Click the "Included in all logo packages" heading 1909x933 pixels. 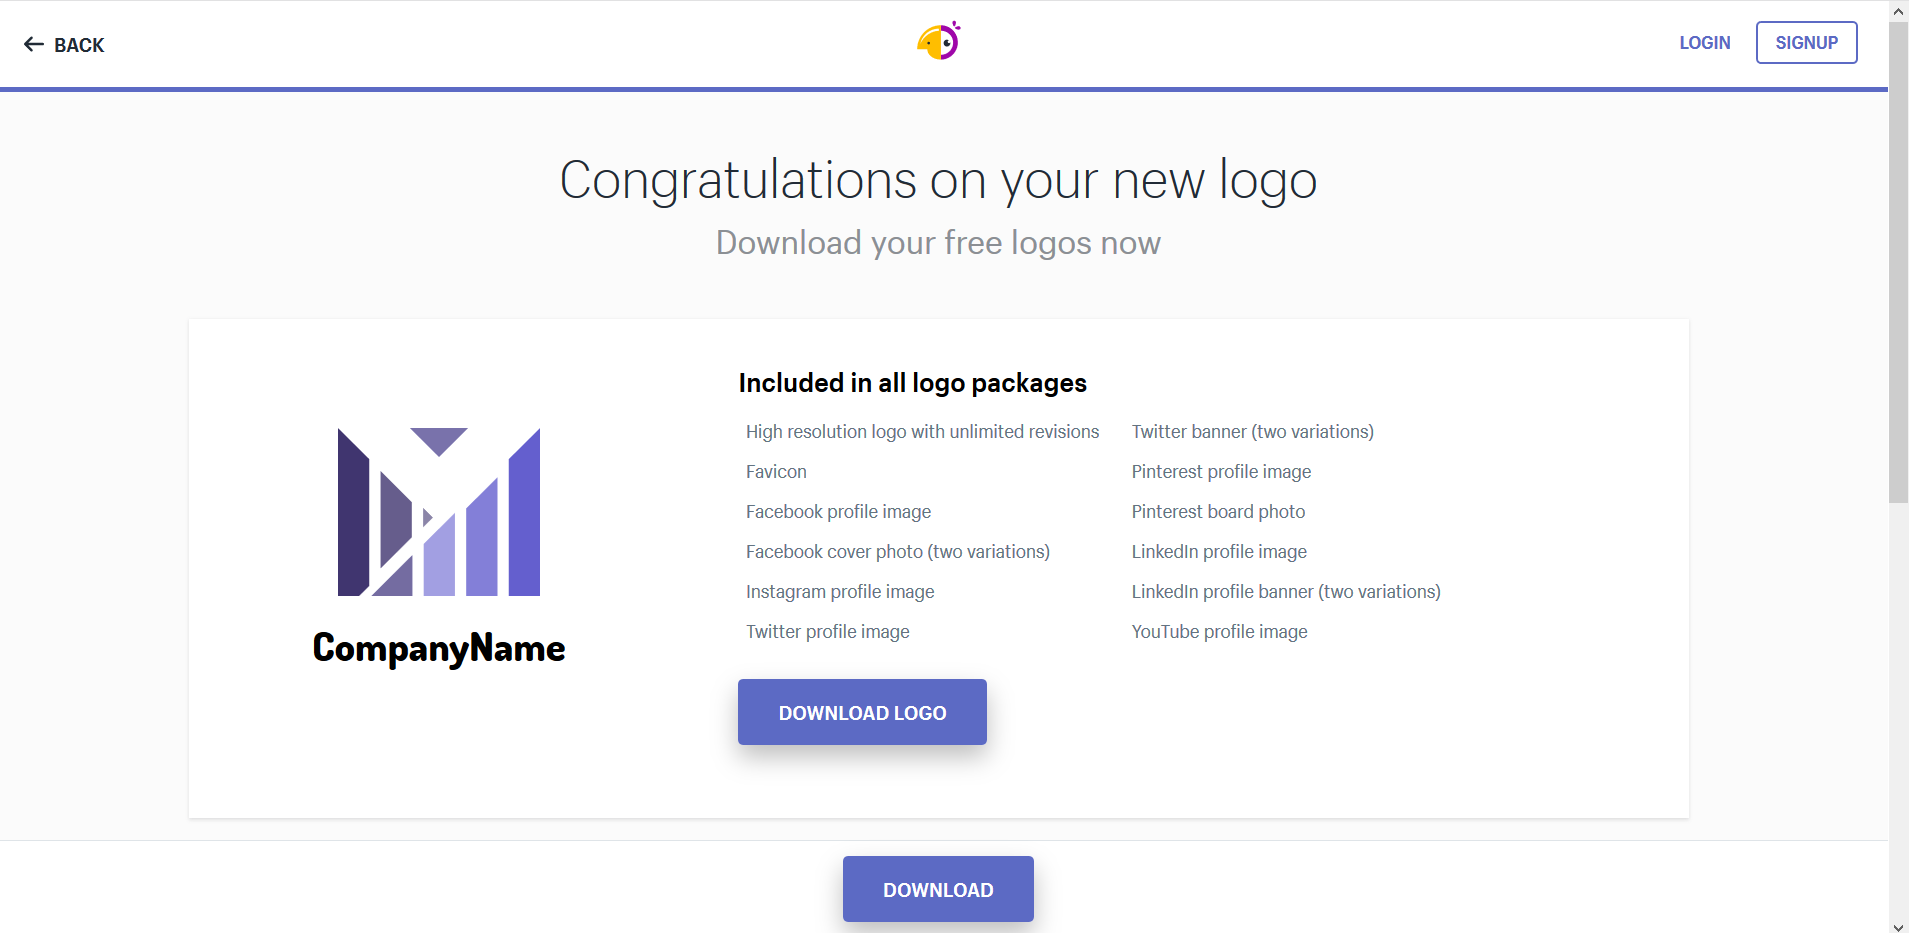click(912, 383)
